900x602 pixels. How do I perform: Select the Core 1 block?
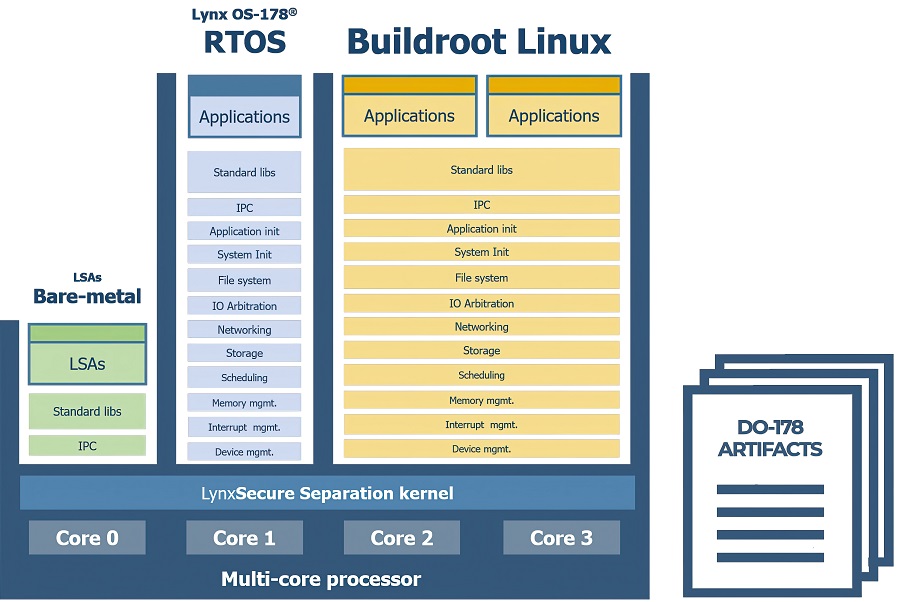click(x=245, y=538)
